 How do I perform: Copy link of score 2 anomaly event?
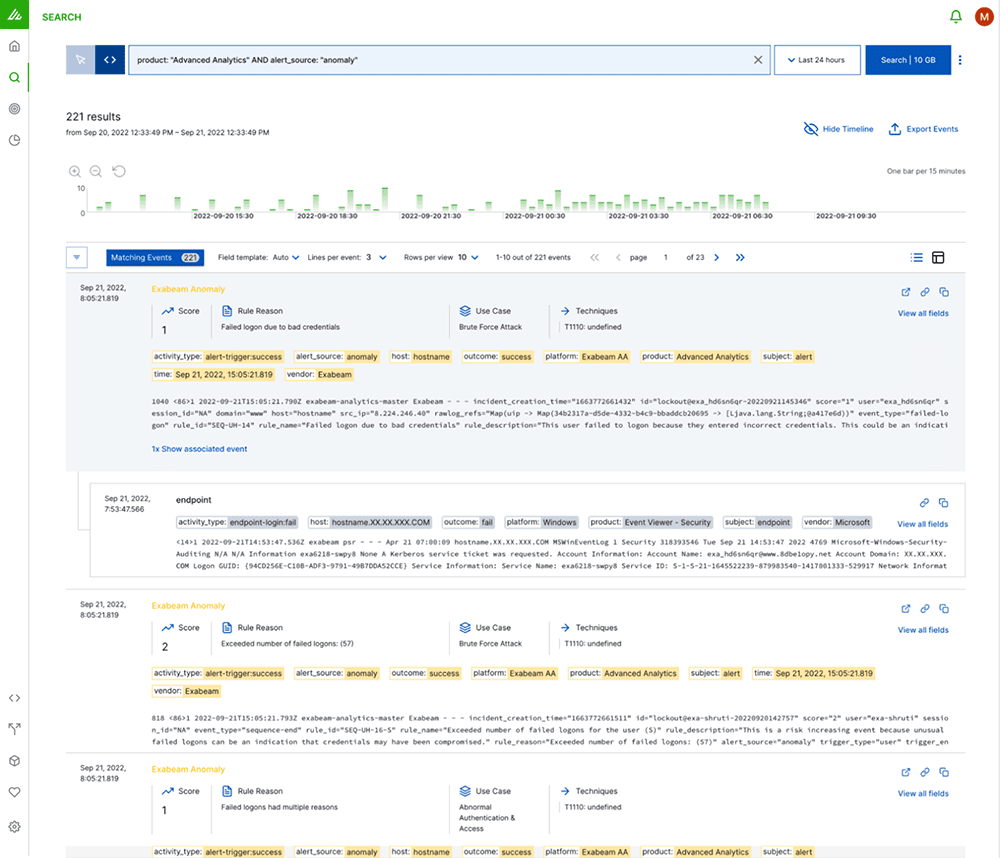[925, 609]
